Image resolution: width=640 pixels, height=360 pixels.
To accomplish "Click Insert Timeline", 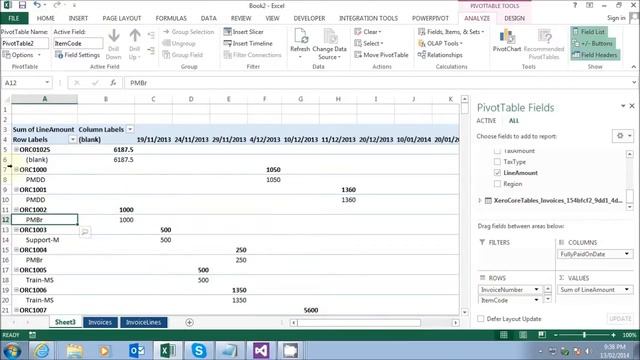I will pyautogui.click(x=248, y=43).
